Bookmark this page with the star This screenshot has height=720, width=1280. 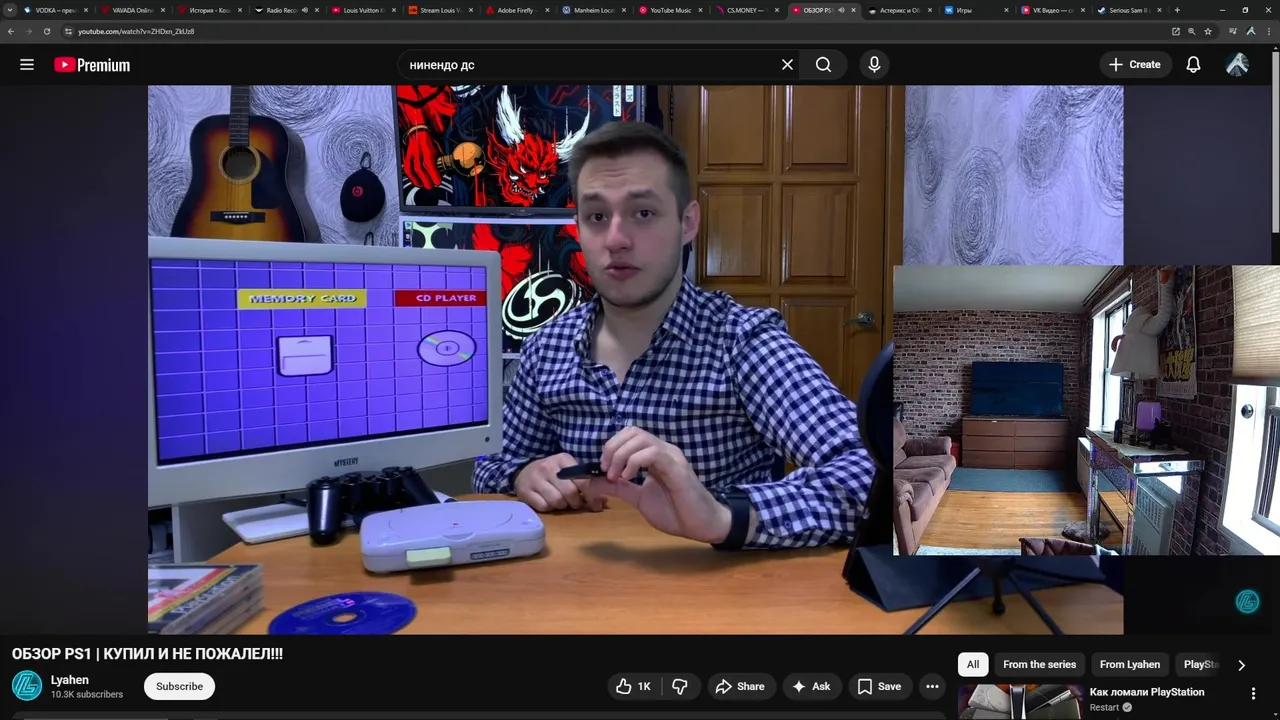[x=1208, y=31]
